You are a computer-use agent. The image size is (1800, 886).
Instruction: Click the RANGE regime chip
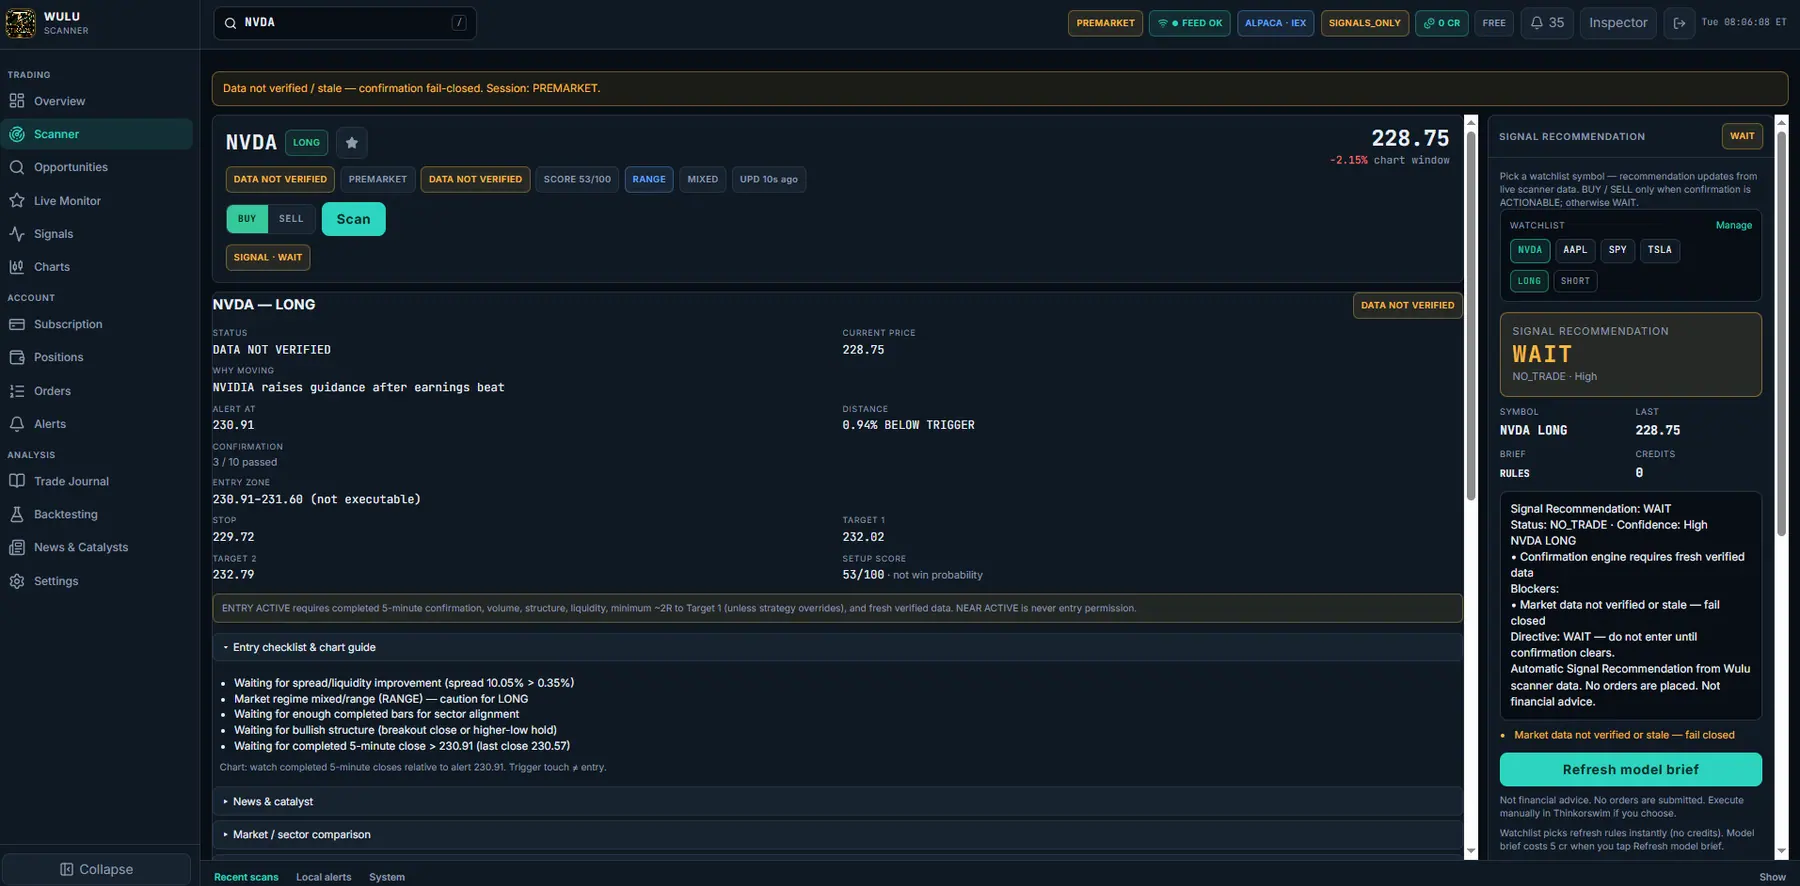click(649, 180)
